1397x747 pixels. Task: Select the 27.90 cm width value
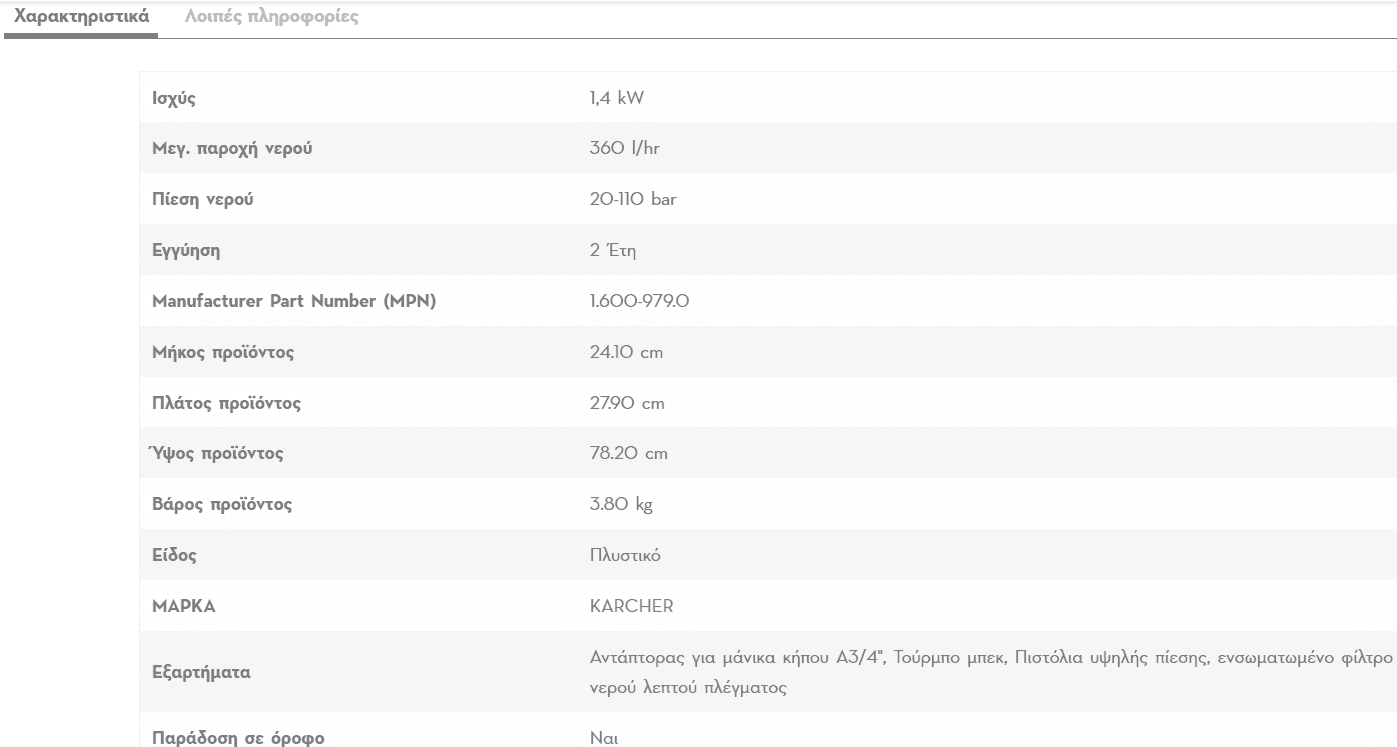tap(627, 403)
